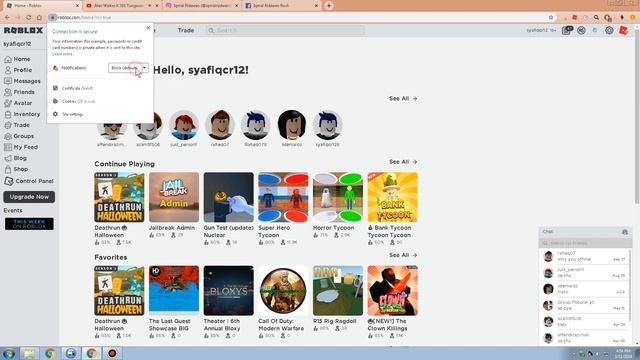Click the site lock icon in address bar
Image resolution: width=640 pixels, height=360 pixels.
[52, 18]
